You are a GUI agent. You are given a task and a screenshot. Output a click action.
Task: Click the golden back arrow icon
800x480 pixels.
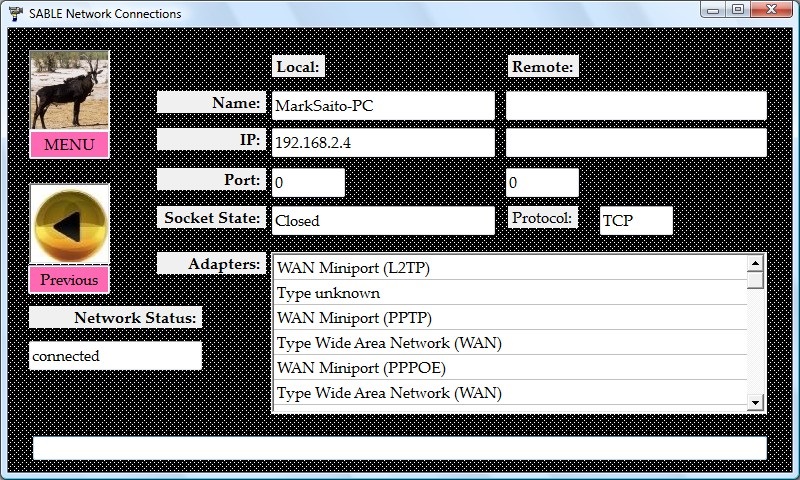point(69,225)
